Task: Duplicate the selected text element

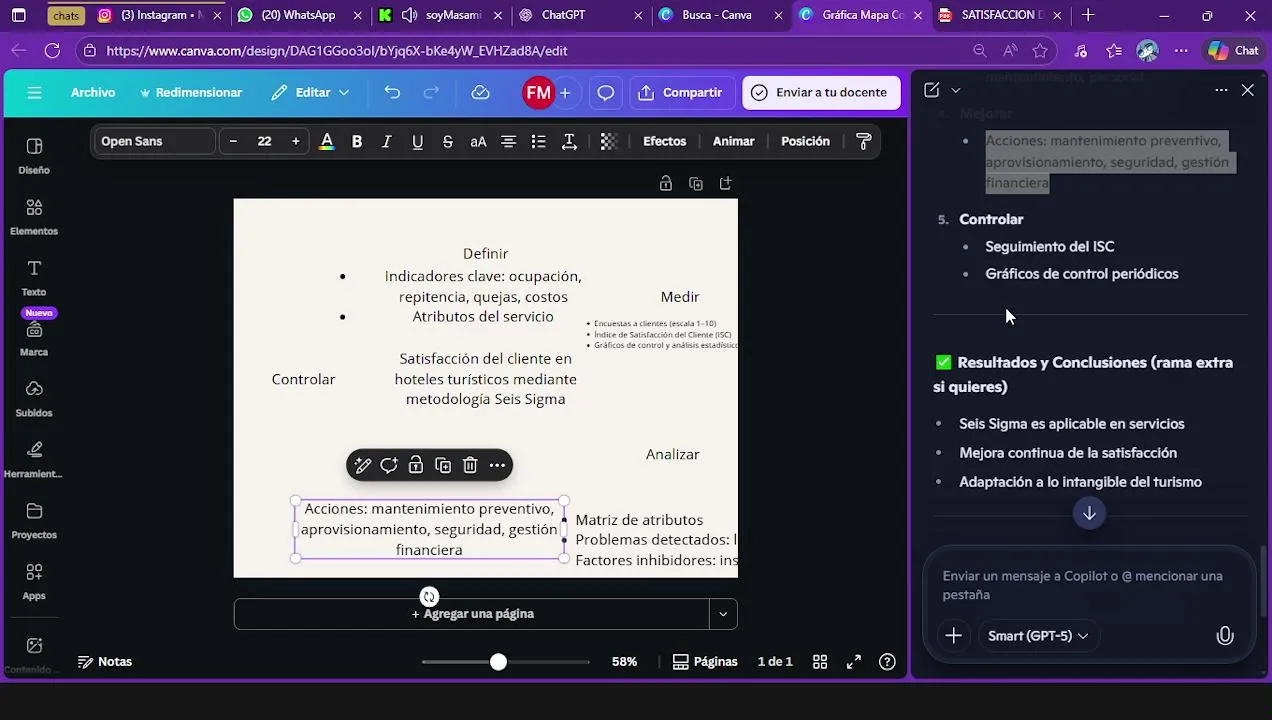Action: (x=443, y=465)
